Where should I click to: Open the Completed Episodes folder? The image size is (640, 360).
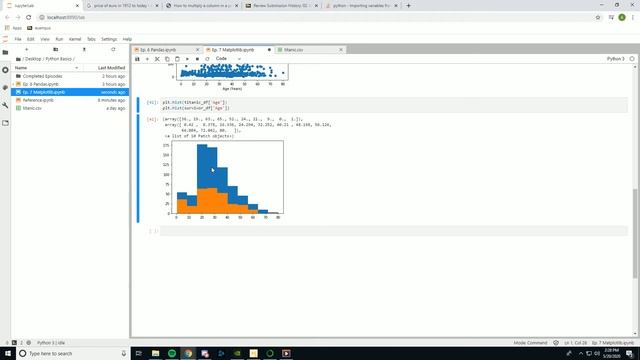(x=70, y=76)
